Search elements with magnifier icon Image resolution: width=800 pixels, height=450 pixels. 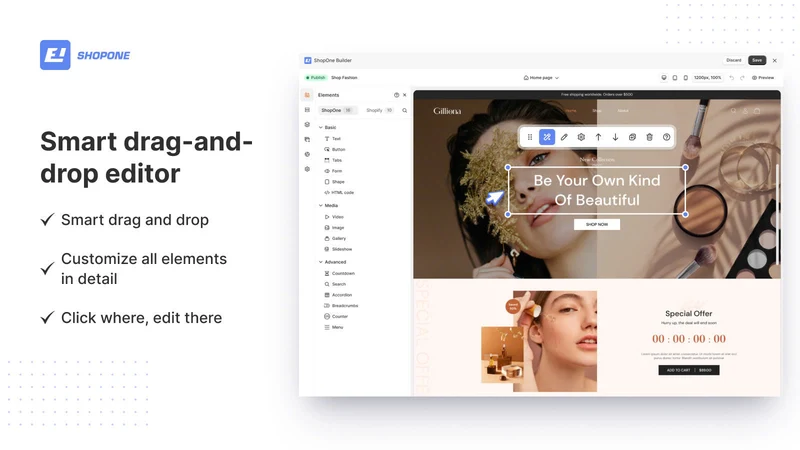(x=405, y=110)
